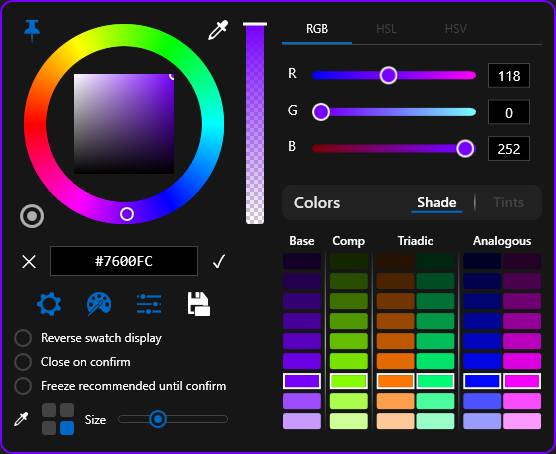Click the concentric circle icon below color wheel
The image size is (556, 454).
click(32, 216)
